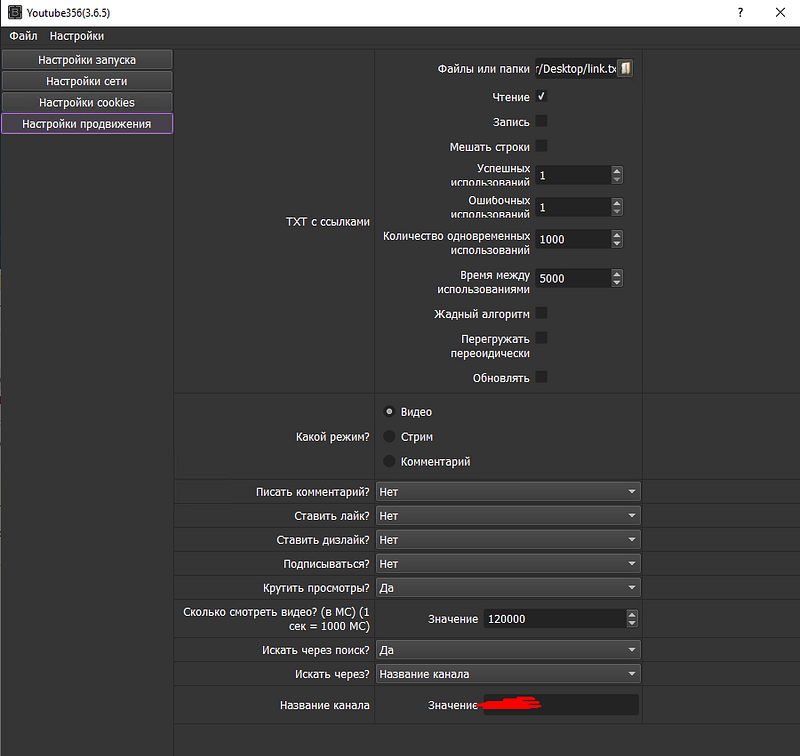Open the Ставить лайк dropdown

coord(508,516)
